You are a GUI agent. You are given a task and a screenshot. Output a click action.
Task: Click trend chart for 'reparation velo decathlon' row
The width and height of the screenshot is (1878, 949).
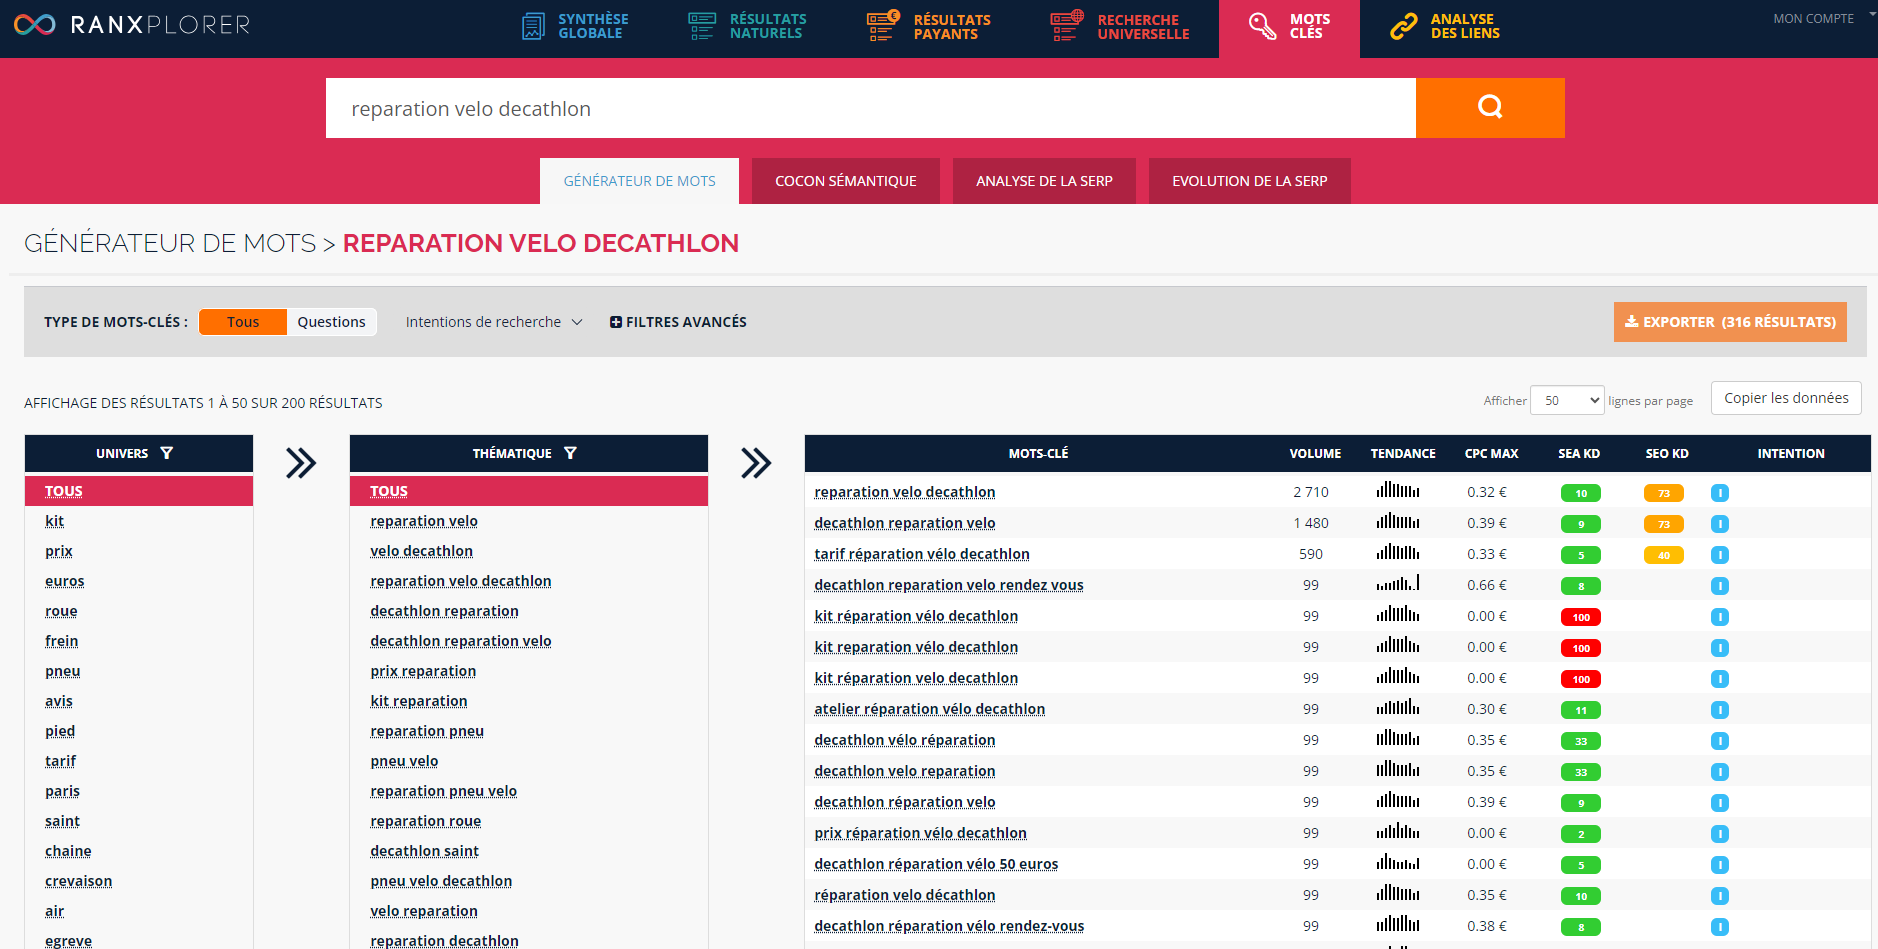[x=1398, y=490]
